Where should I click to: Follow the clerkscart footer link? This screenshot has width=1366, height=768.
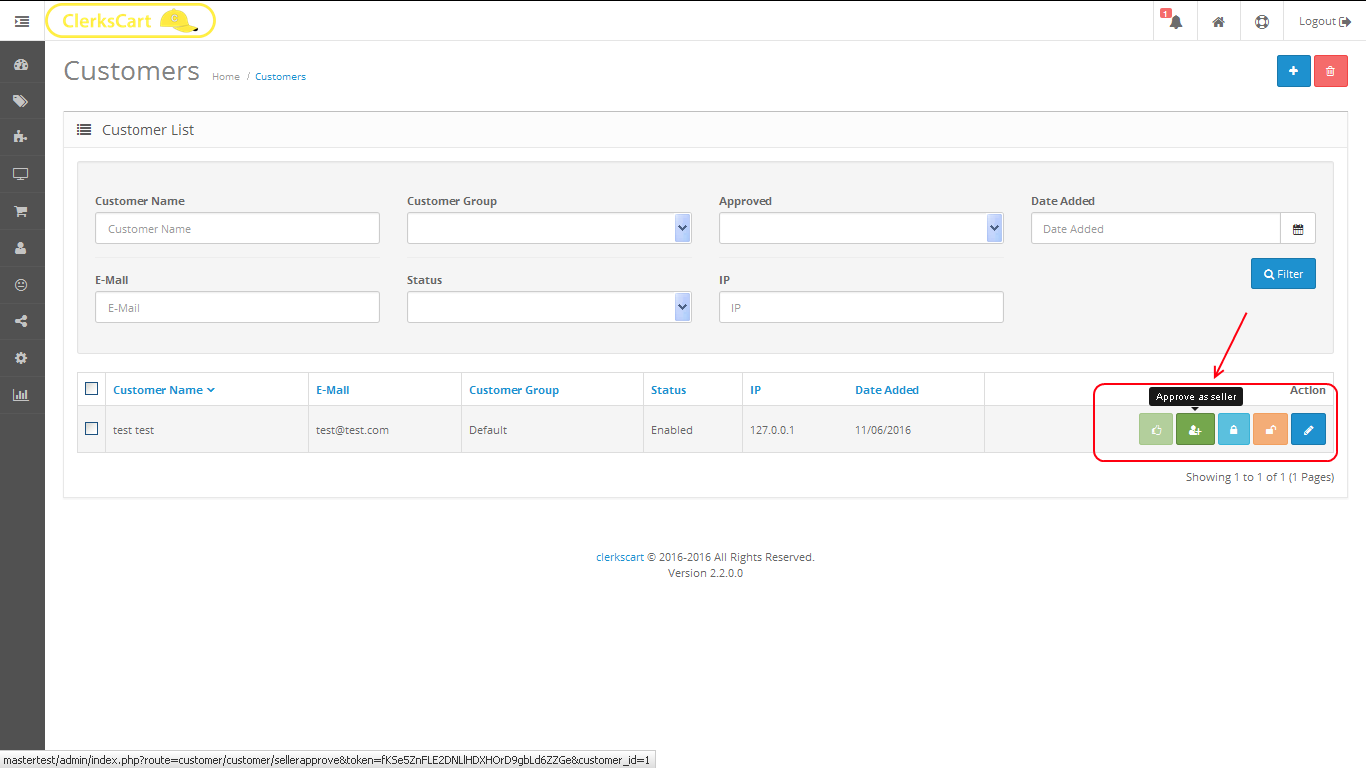point(620,557)
